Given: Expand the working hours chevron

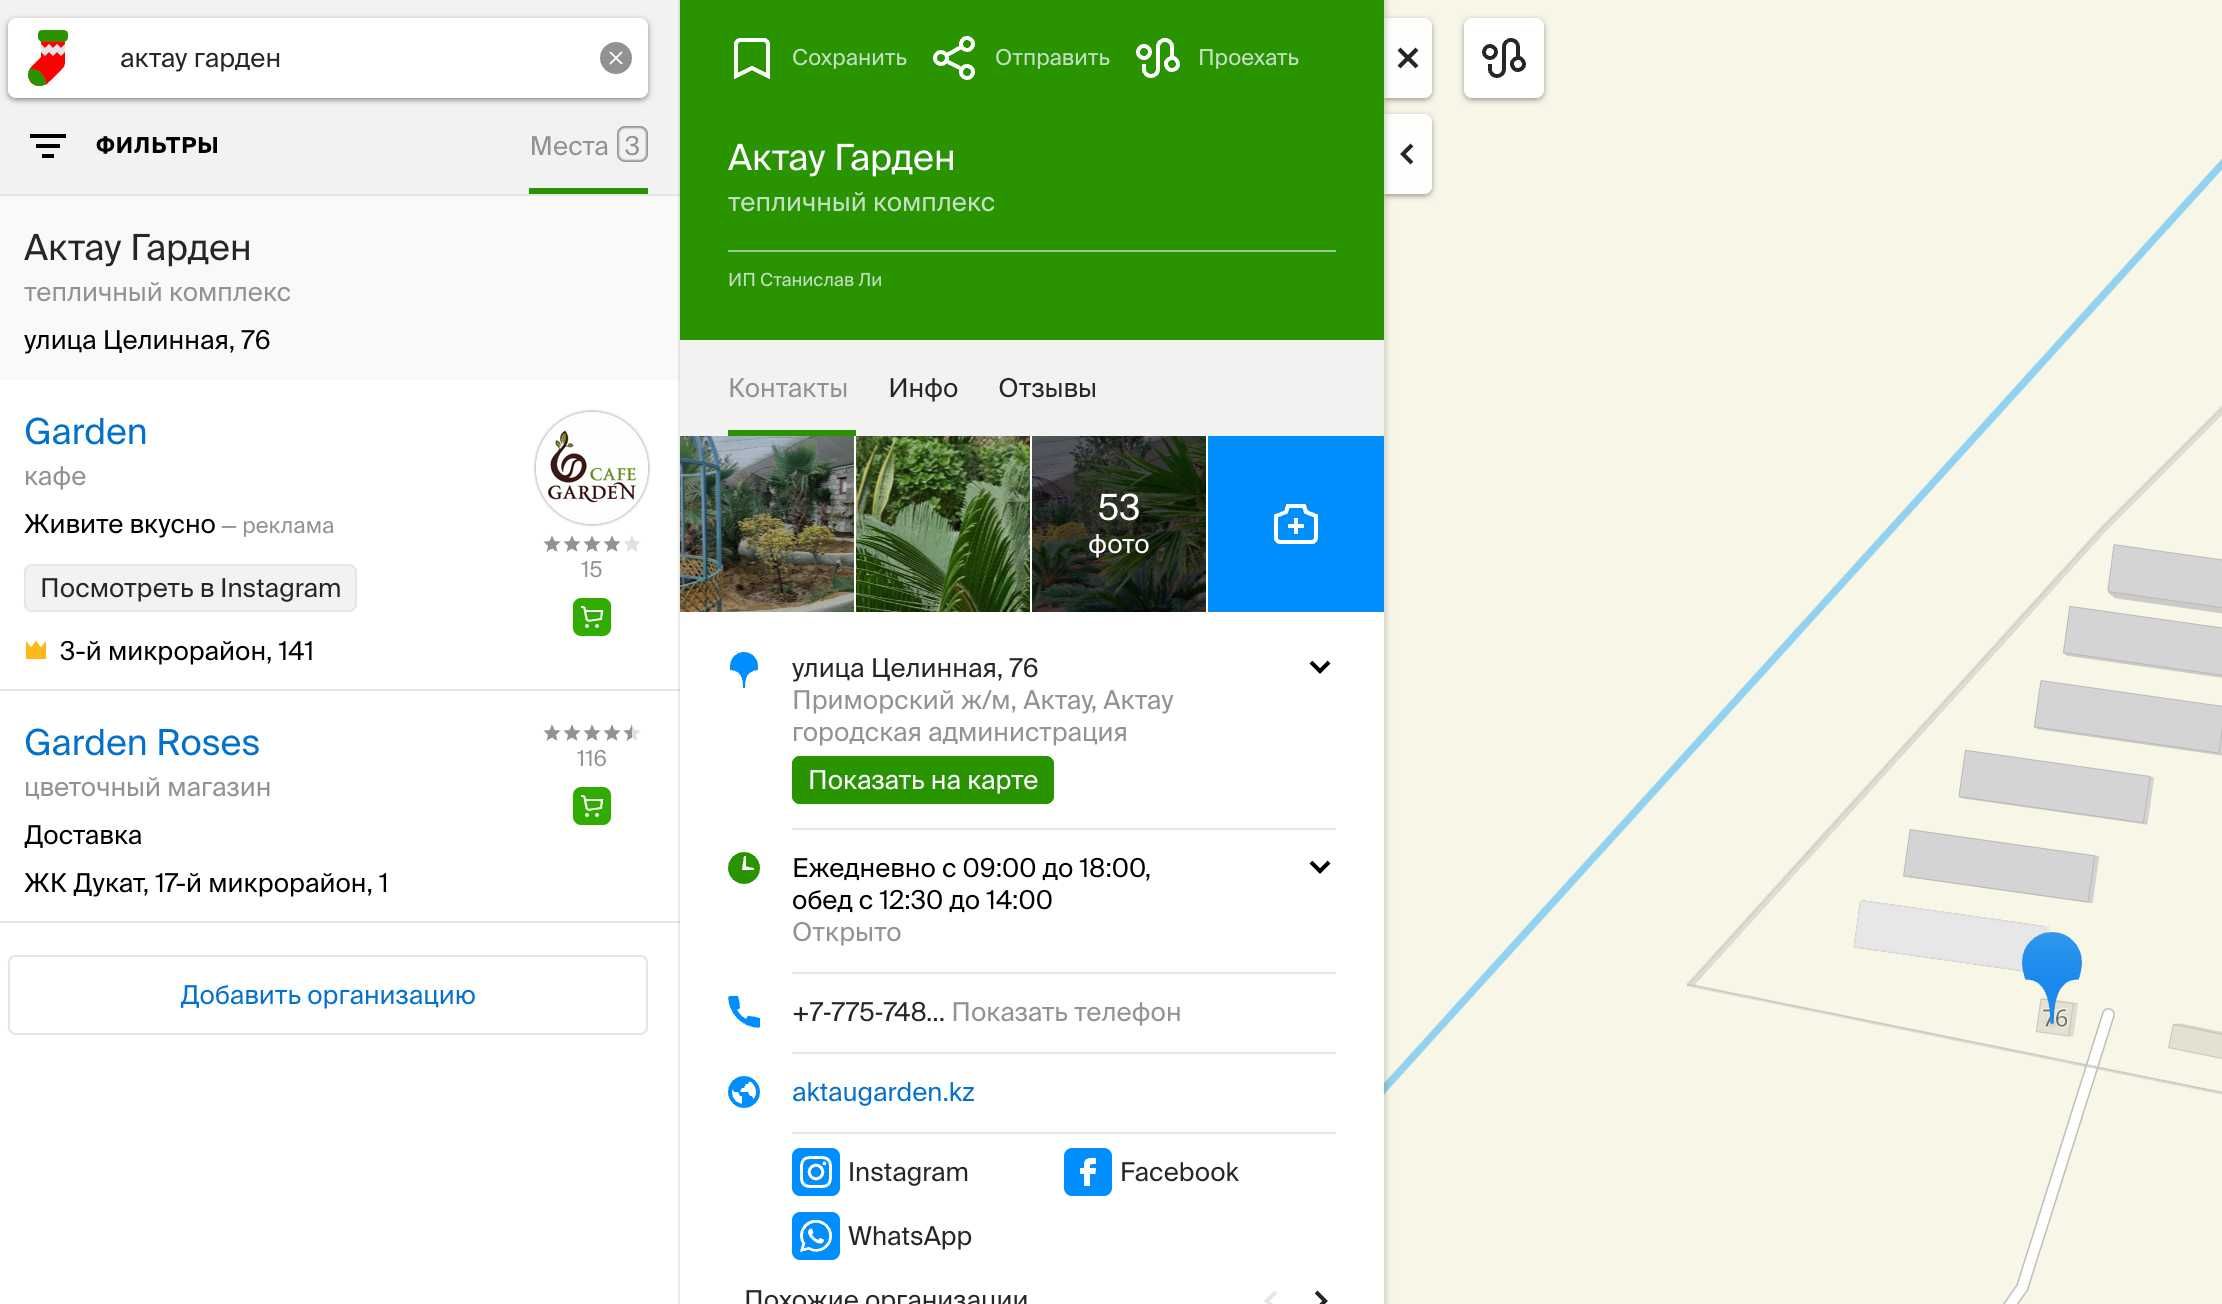Looking at the screenshot, I should [x=1320, y=867].
